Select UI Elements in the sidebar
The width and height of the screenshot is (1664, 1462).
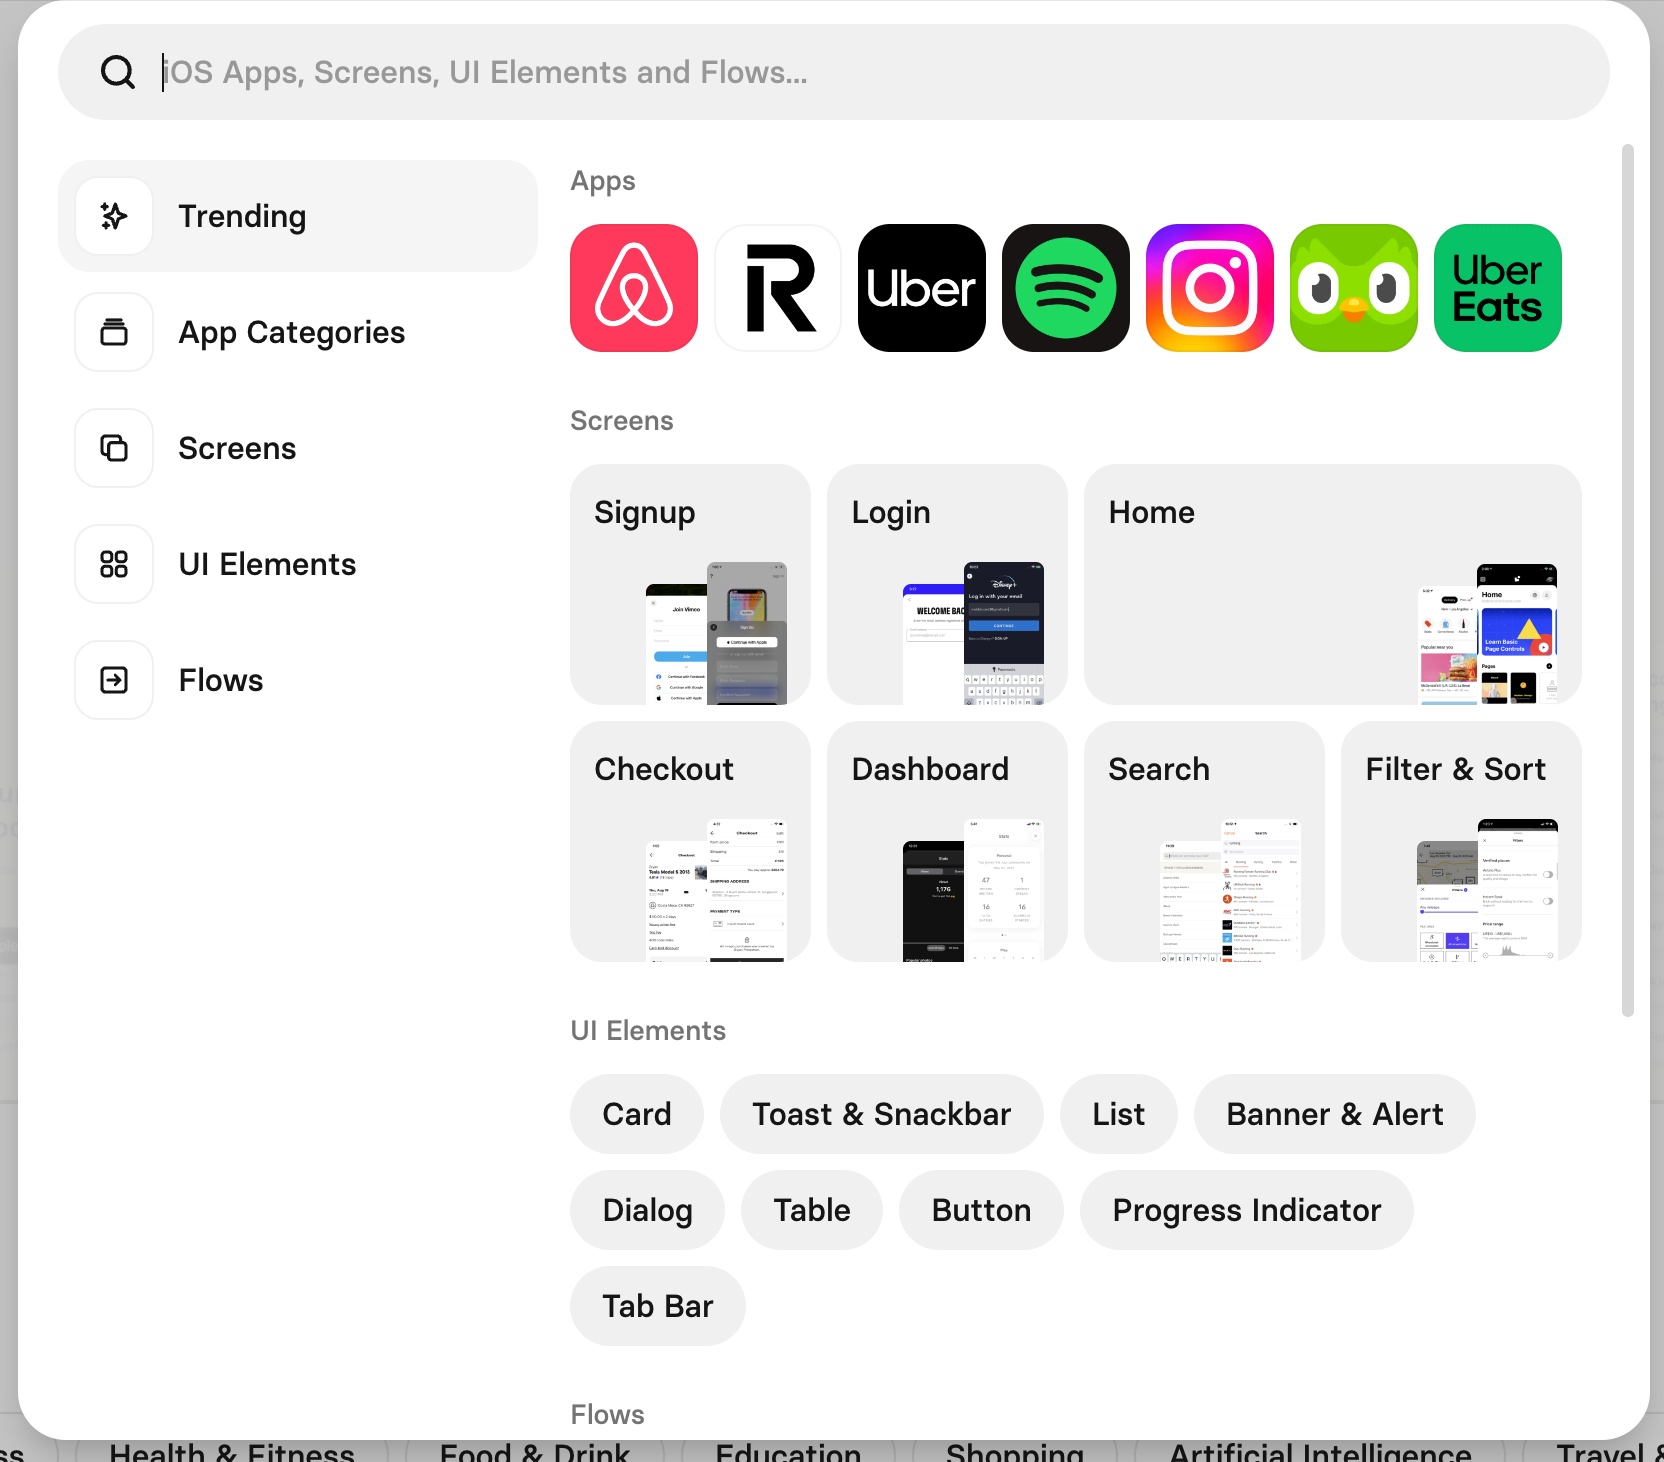(x=298, y=564)
